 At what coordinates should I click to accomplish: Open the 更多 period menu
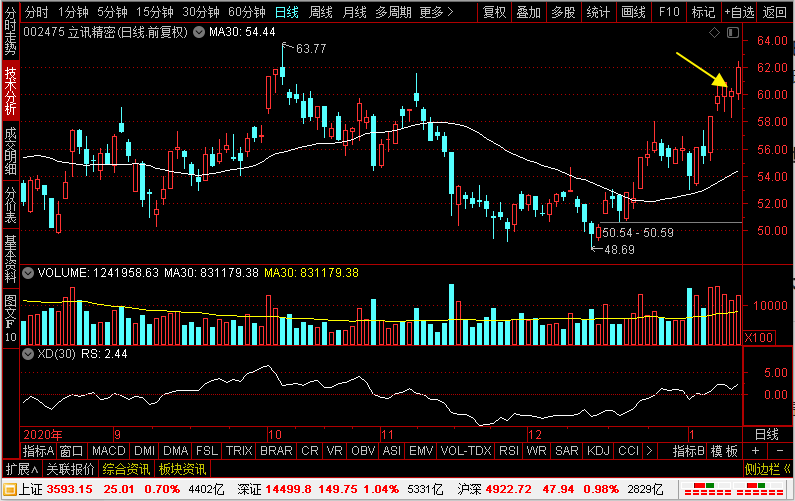433,12
